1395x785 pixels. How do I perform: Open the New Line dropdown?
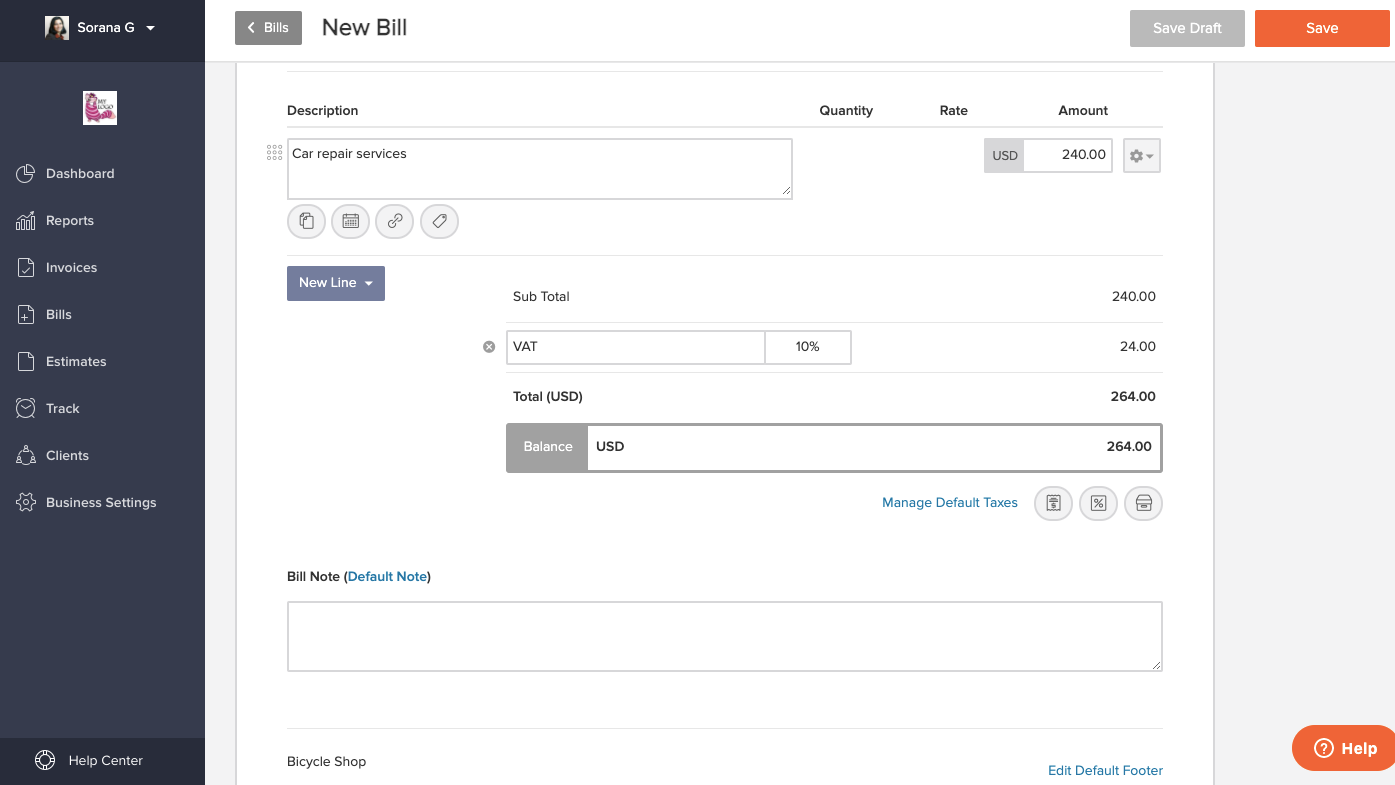click(x=336, y=283)
